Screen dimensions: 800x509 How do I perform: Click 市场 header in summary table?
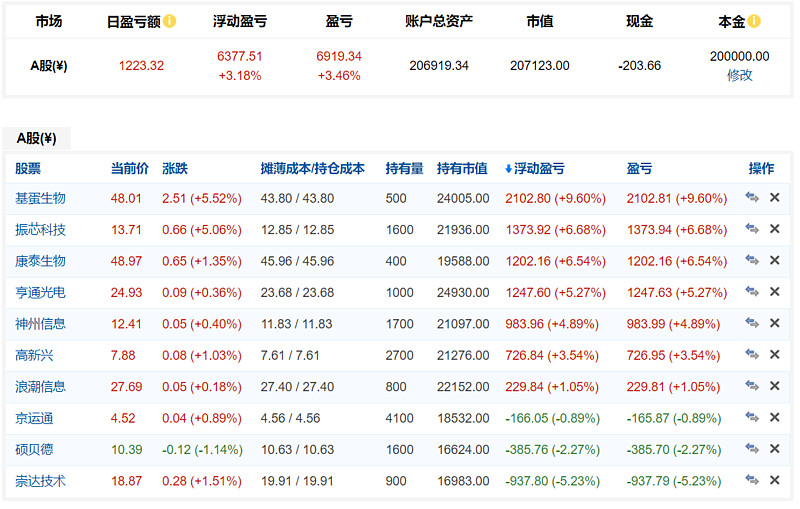click(x=49, y=21)
